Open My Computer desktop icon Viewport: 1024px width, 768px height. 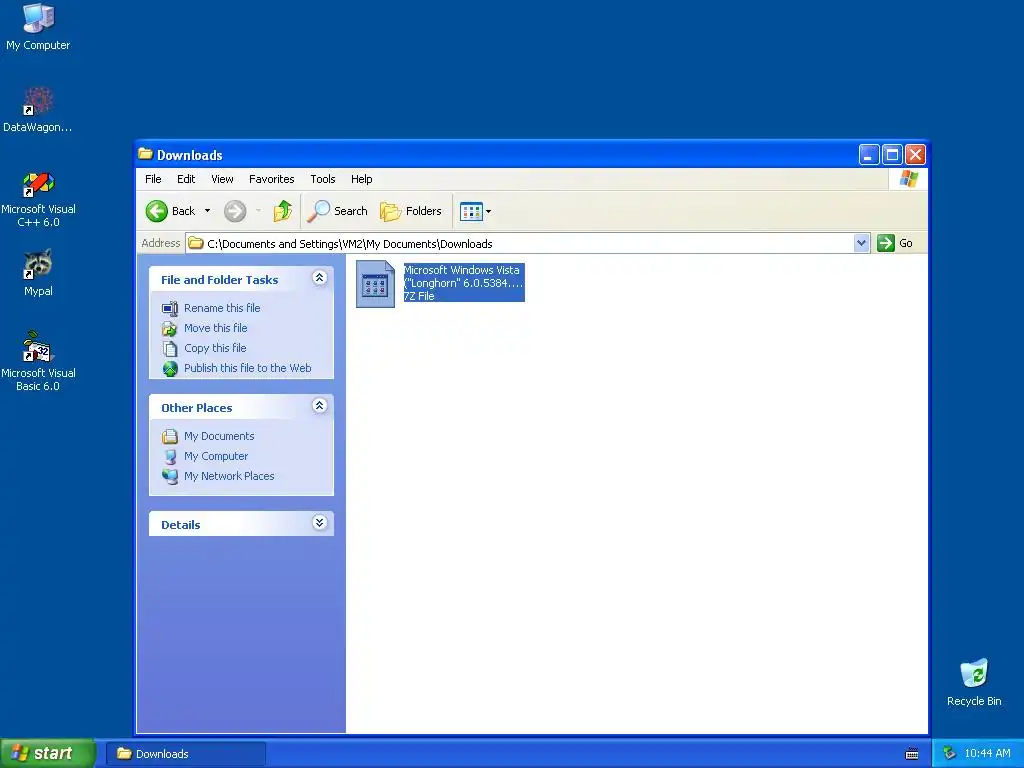coord(38,27)
